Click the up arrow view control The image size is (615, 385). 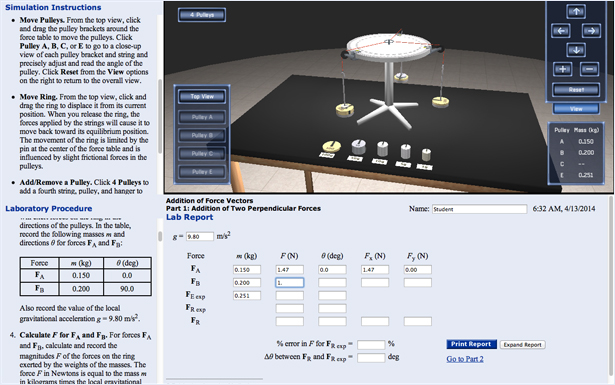click(x=576, y=11)
